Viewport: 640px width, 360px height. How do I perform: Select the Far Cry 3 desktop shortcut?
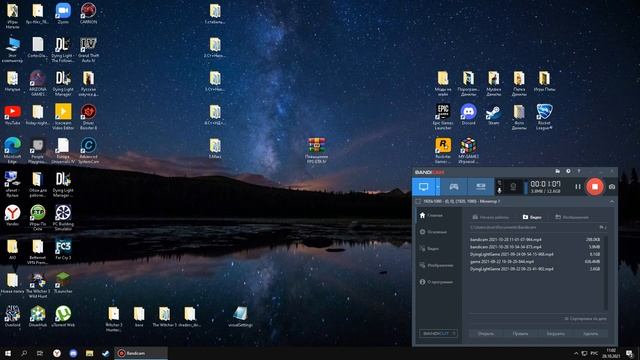[x=63, y=250]
